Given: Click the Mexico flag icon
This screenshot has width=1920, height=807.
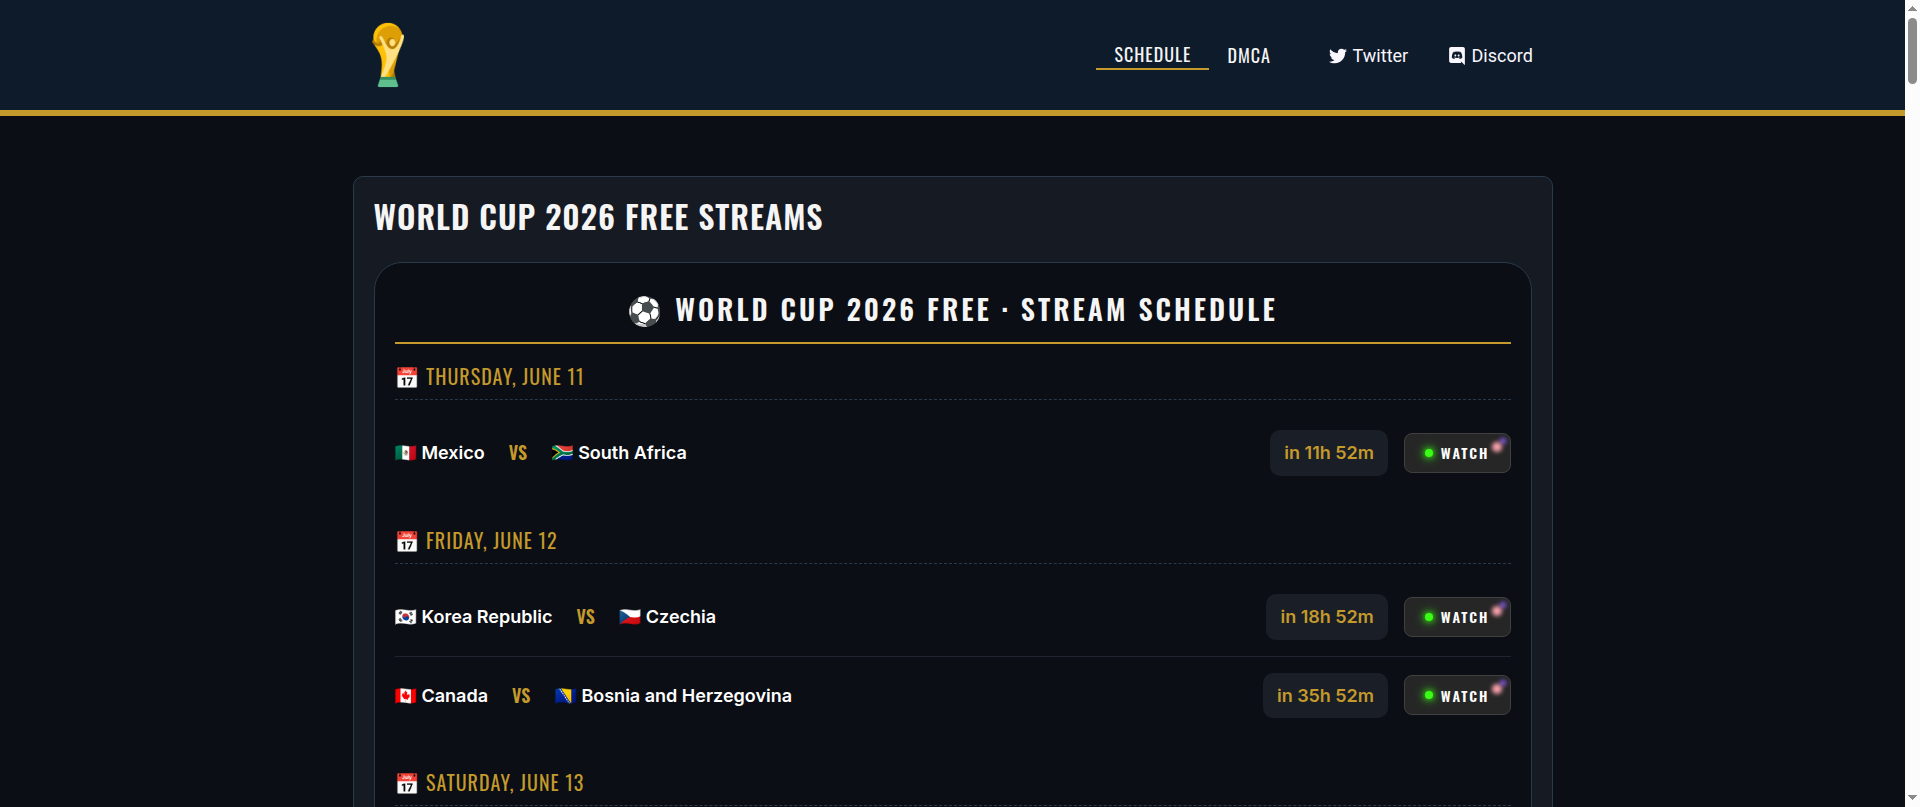Looking at the screenshot, I should coord(405,453).
